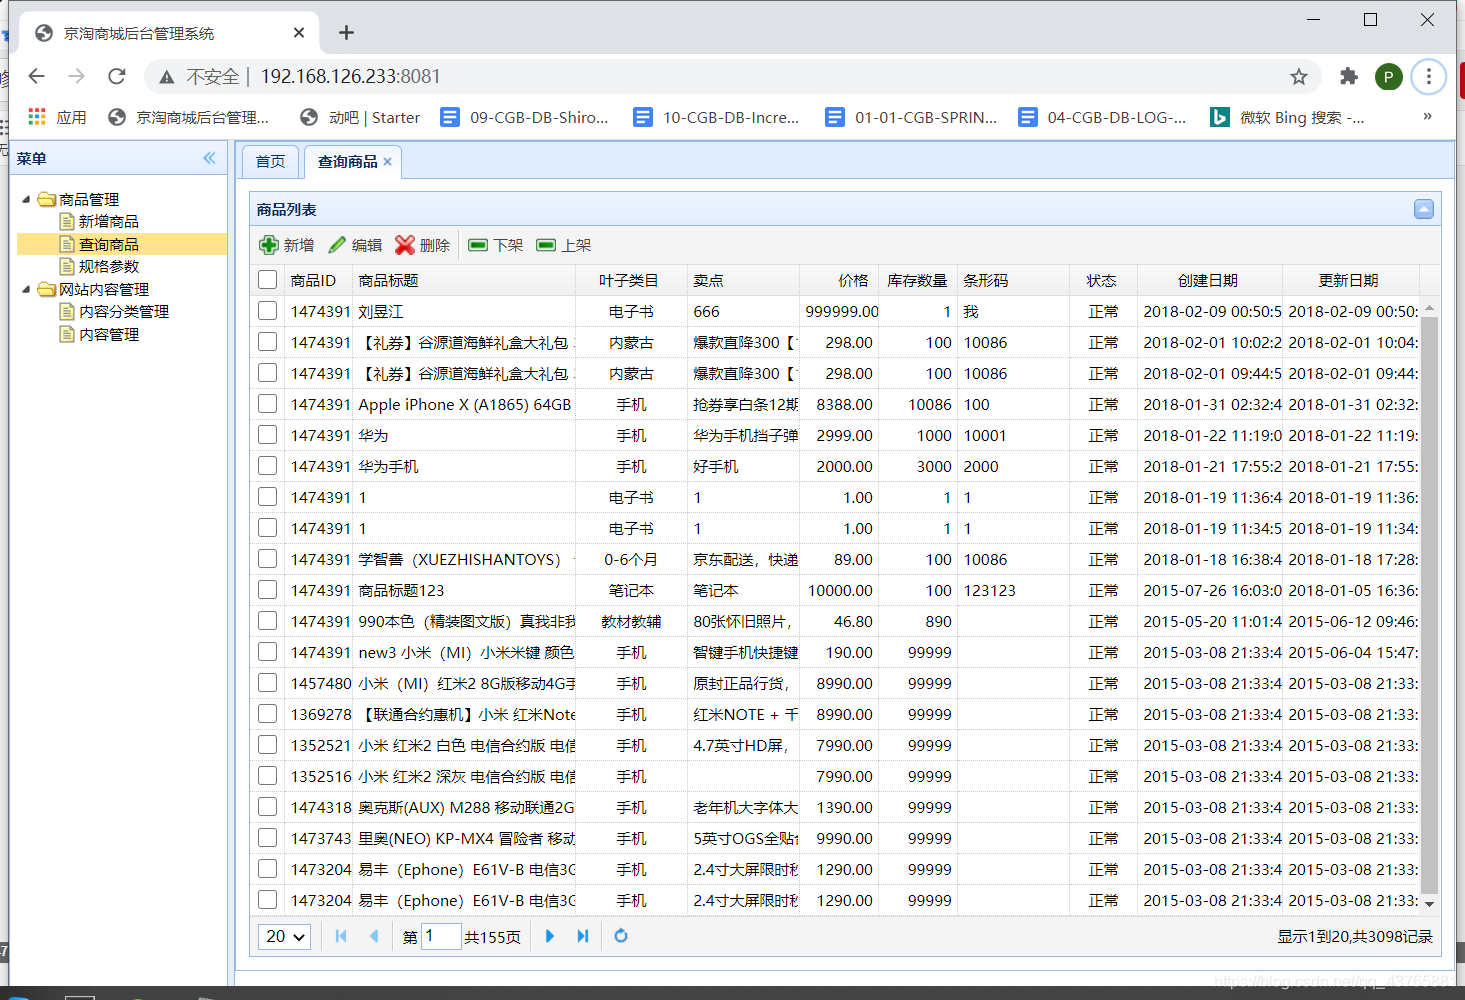
Task: Click the 编辑 pencil edit button
Action: (356, 245)
